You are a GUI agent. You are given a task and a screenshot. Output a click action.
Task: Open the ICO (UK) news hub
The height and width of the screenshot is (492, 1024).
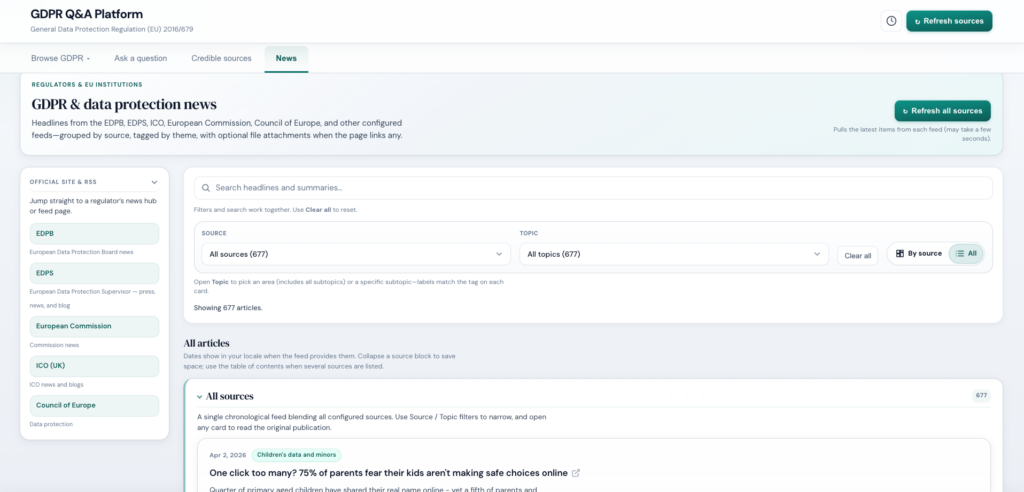(x=94, y=366)
